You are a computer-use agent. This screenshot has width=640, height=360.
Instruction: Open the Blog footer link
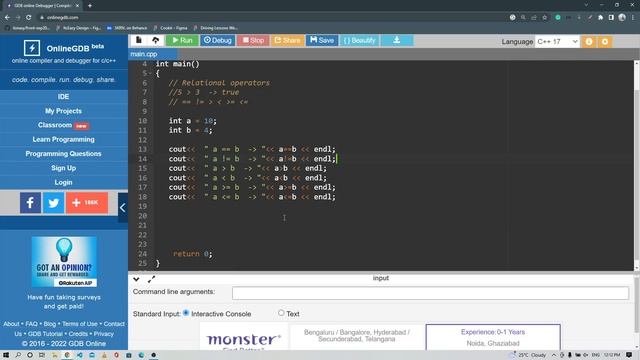click(x=49, y=324)
